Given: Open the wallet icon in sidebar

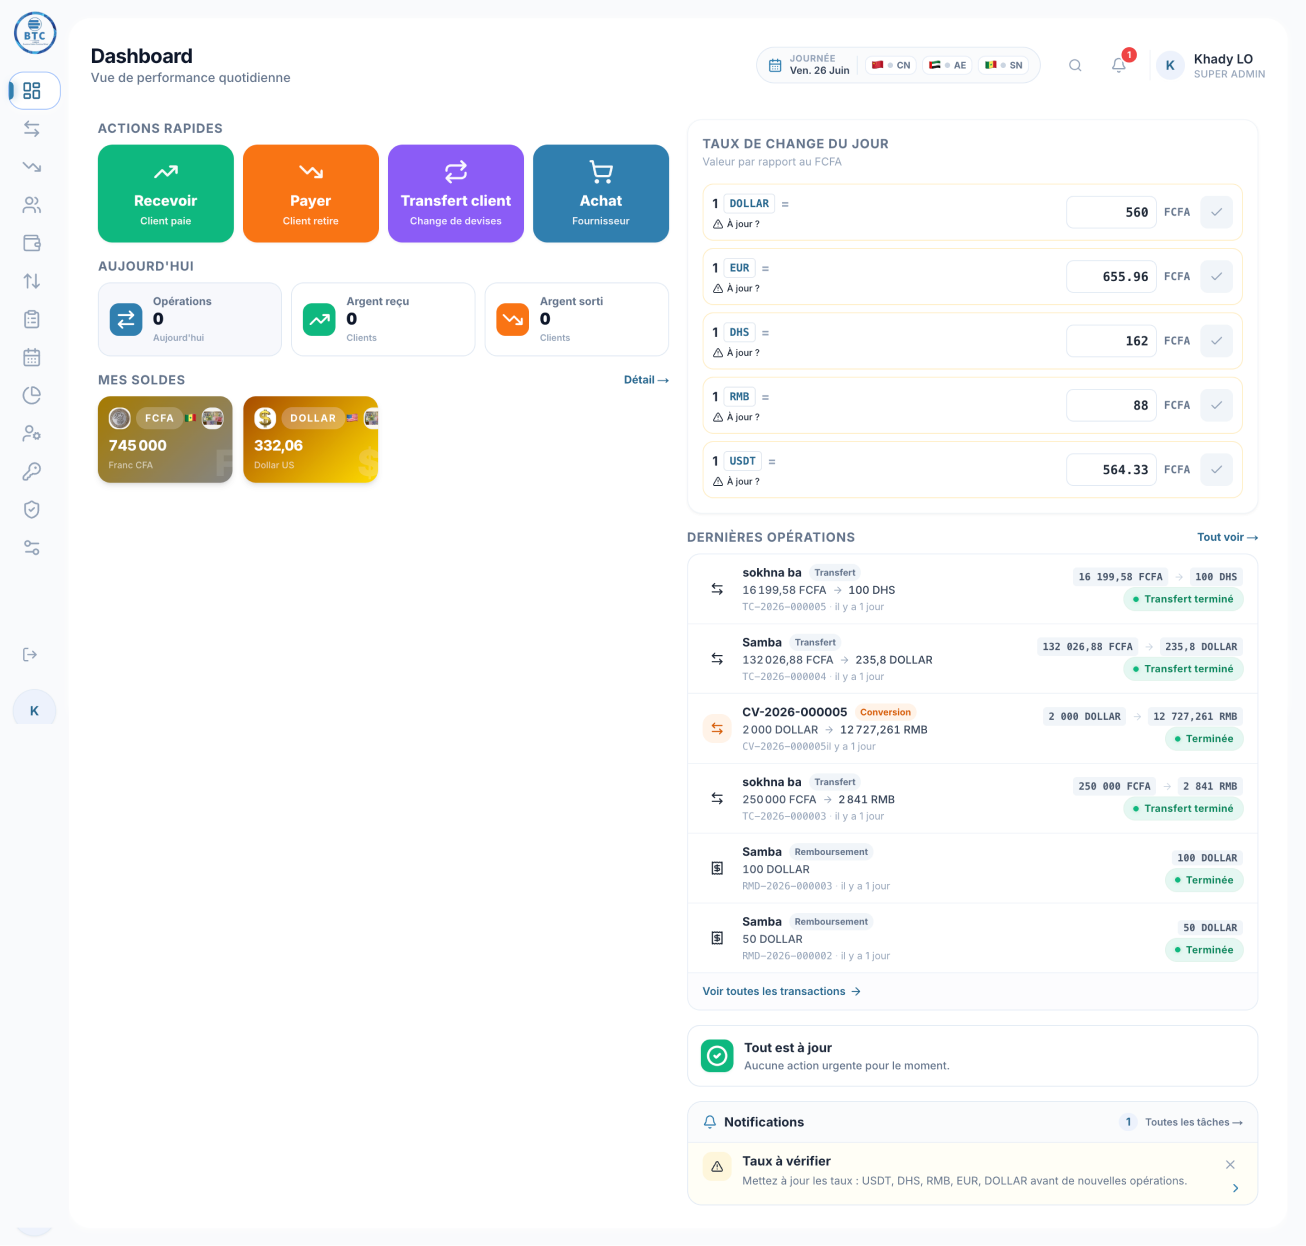Looking at the screenshot, I should pos(32,243).
